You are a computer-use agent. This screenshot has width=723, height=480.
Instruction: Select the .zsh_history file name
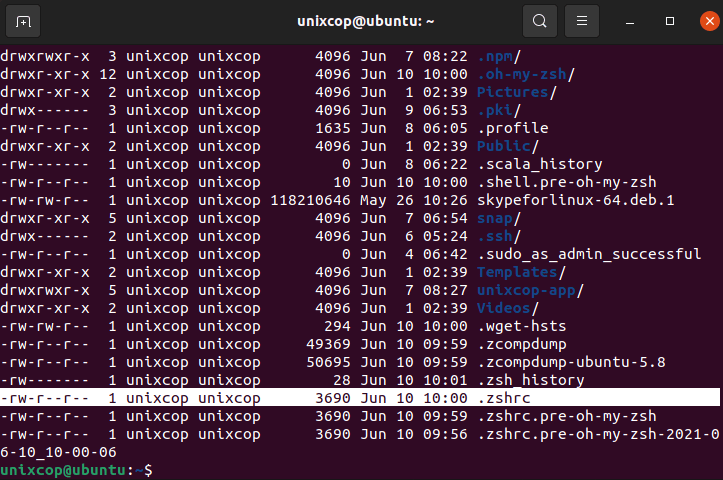pos(531,380)
